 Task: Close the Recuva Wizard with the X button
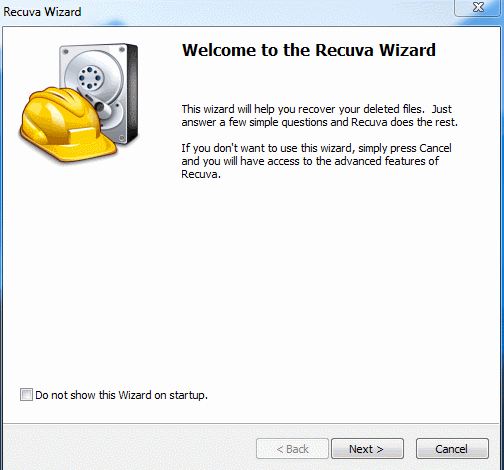478,7
